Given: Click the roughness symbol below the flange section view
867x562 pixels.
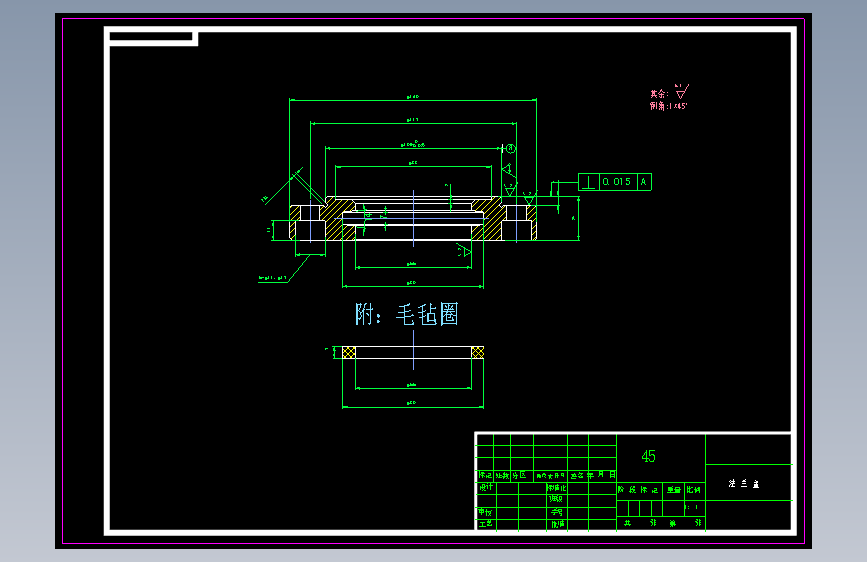Looking at the screenshot, I should coord(464,251).
